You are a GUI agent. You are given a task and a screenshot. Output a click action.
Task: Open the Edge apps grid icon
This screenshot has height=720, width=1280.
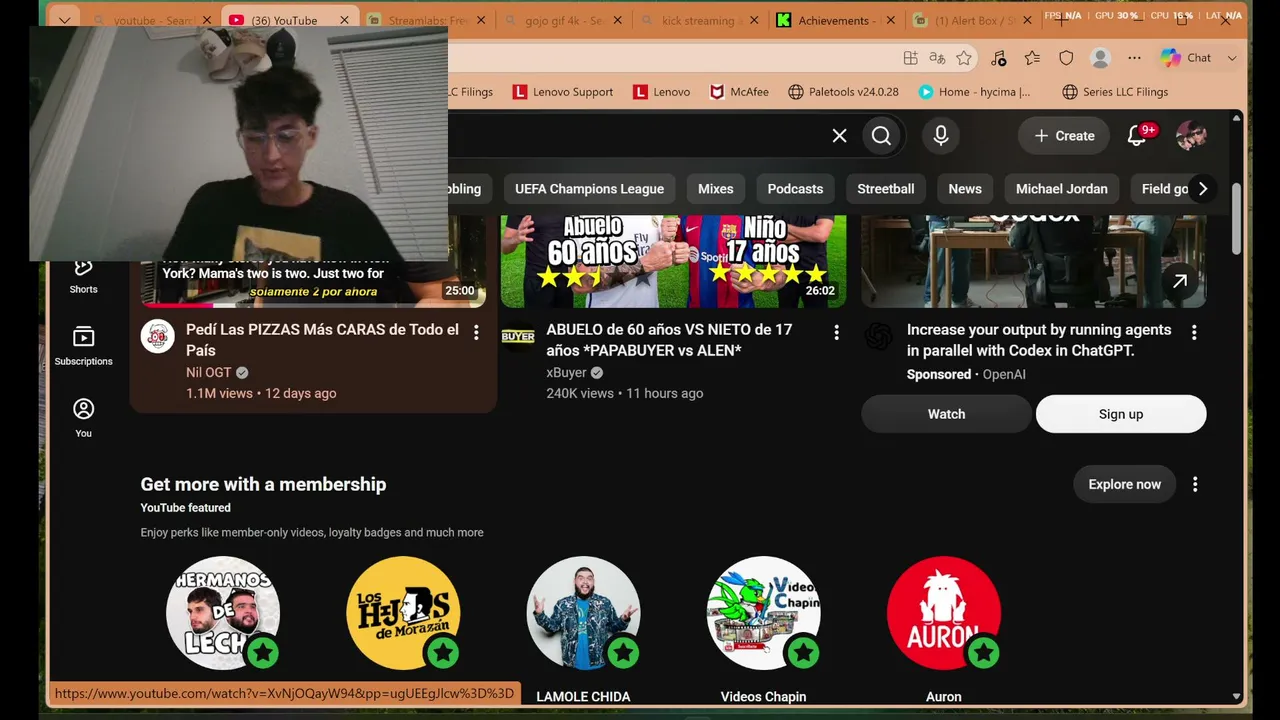(x=910, y=58)
